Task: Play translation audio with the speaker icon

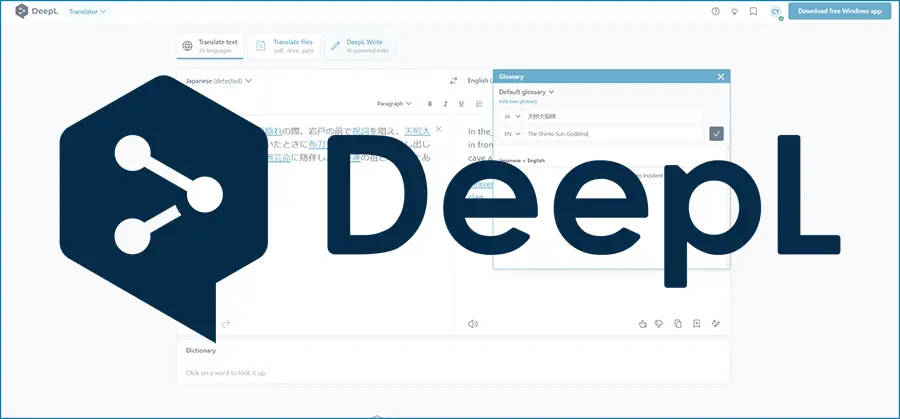Action: coord(473,323)
